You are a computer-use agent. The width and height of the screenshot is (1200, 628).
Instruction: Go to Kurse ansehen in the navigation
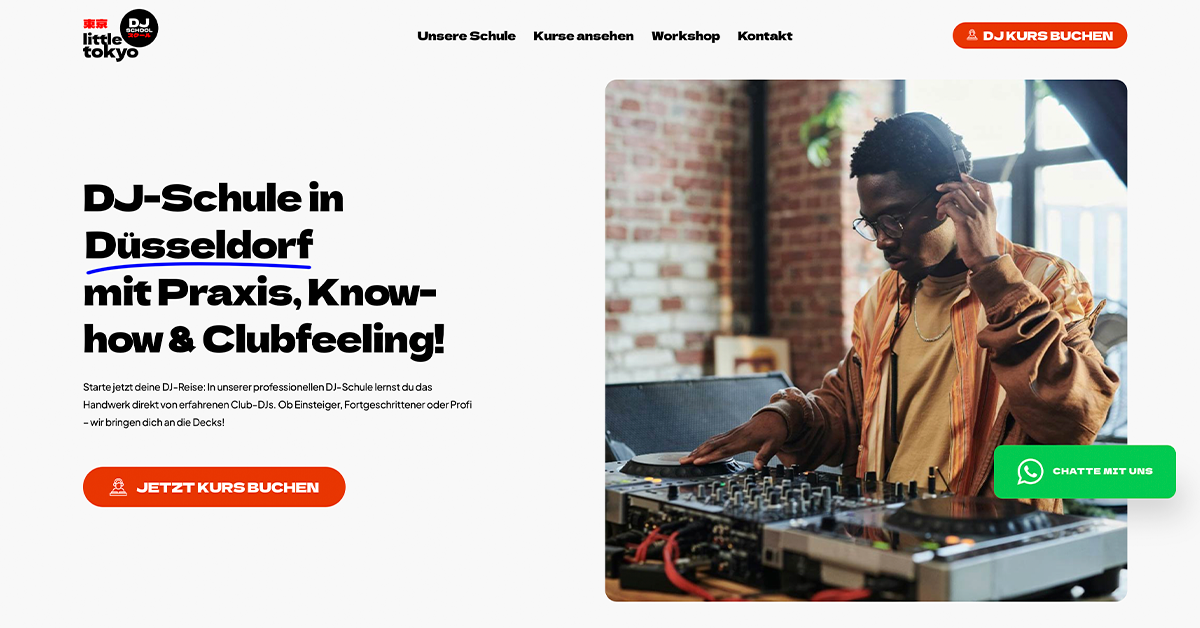point(583,36)
